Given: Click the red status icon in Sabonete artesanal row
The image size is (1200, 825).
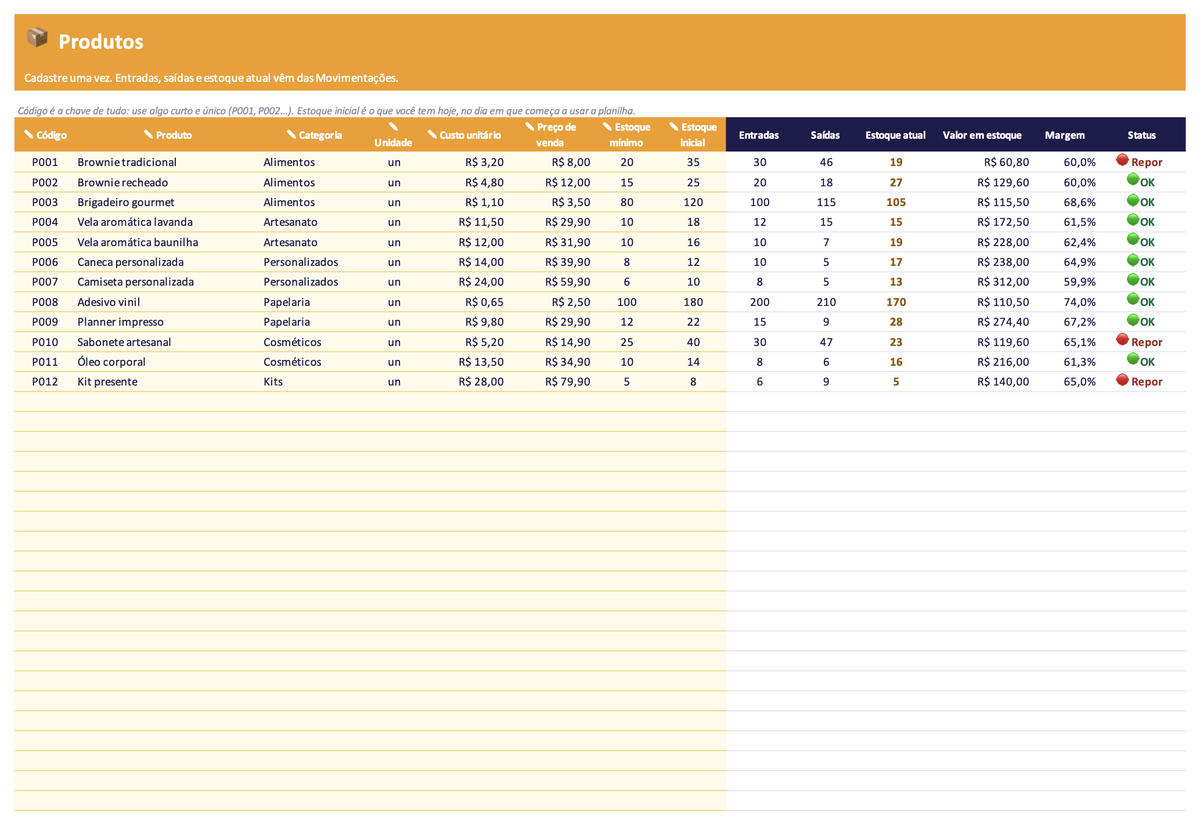Looking at the screenshot, I should pyautogui.click(x=1122, y=340).
